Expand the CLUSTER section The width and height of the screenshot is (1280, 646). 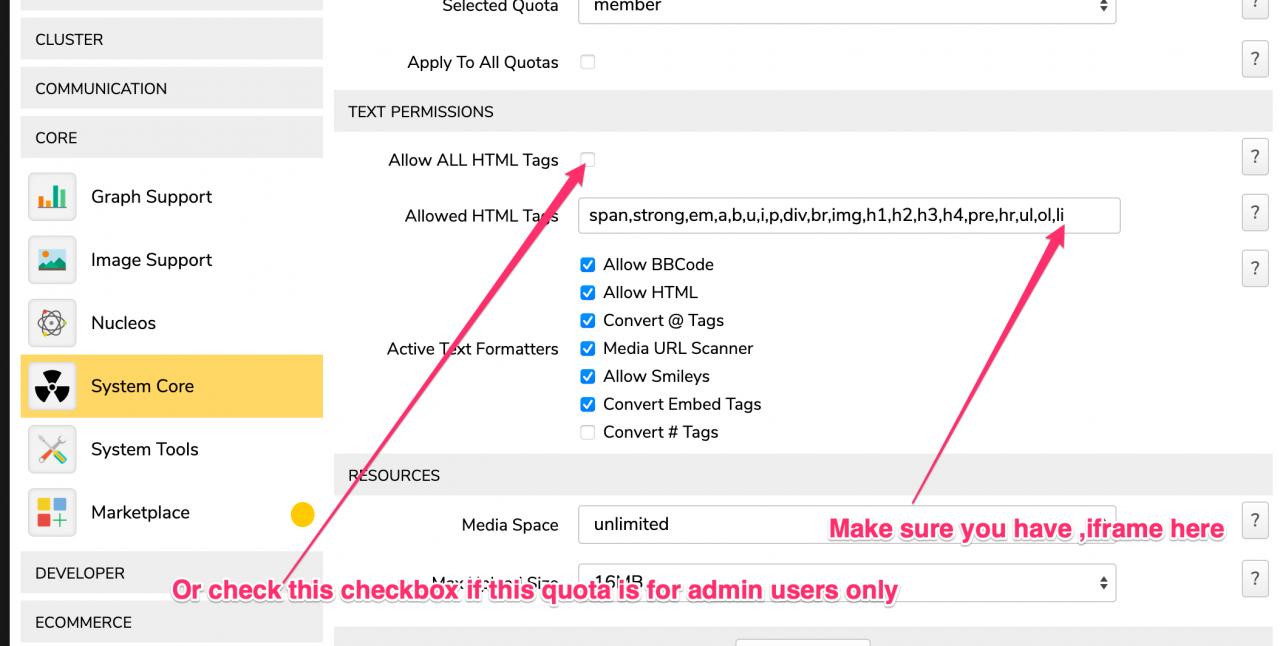click(x=172, y=39)
